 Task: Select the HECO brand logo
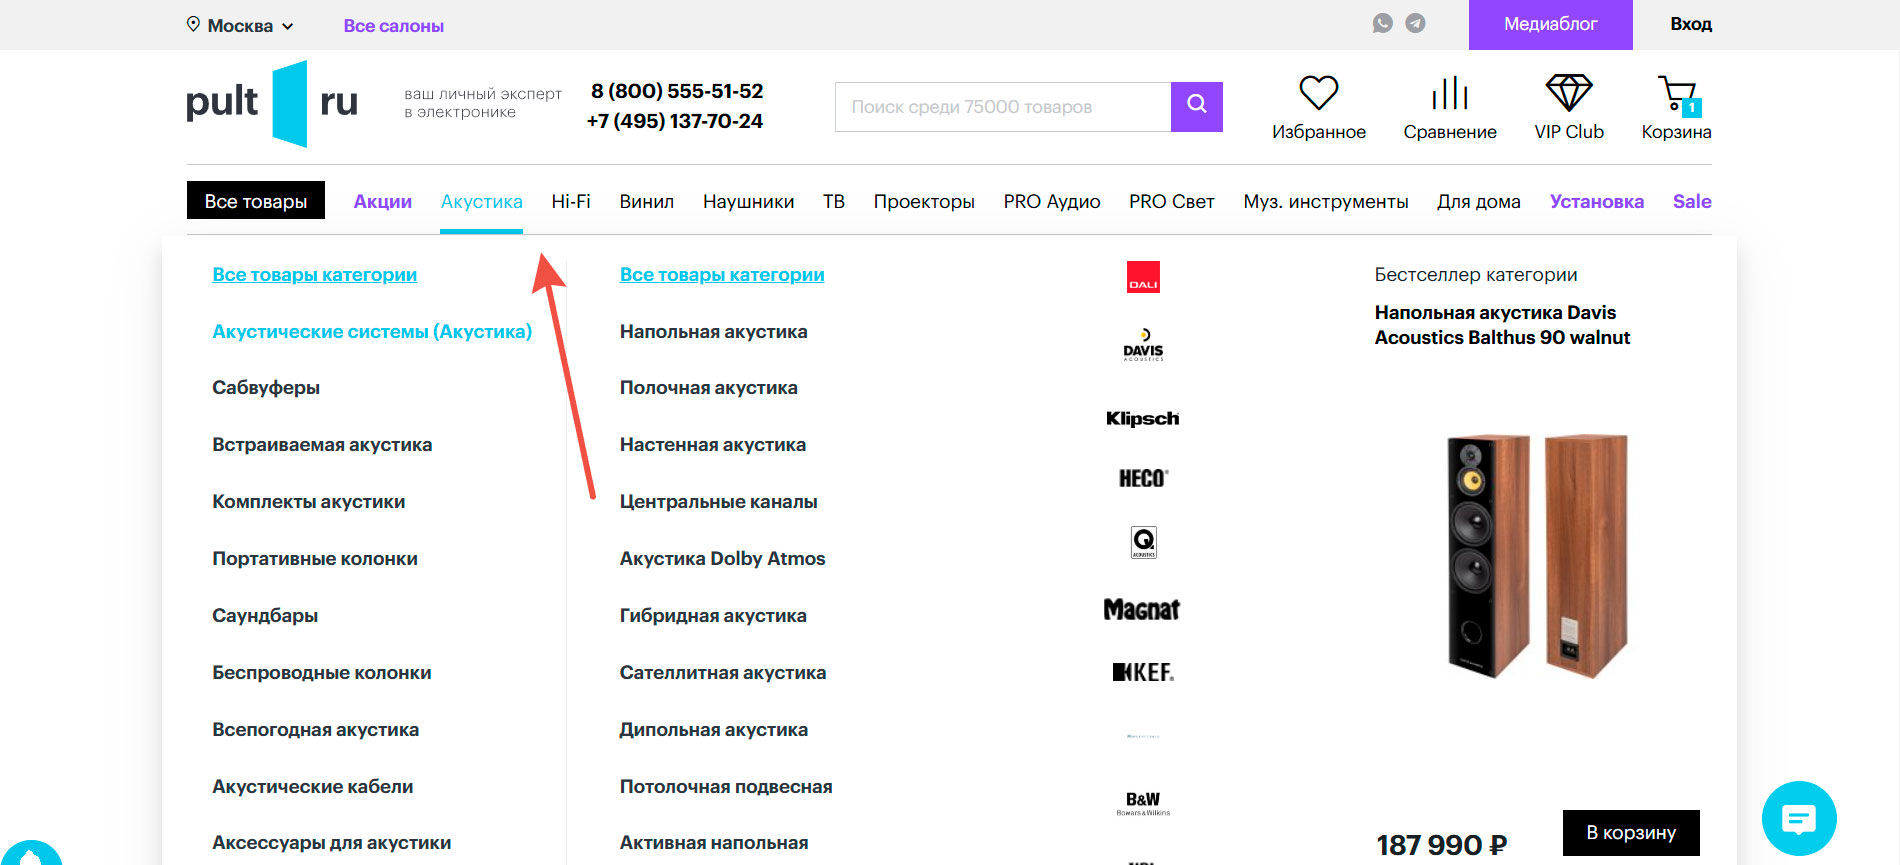1143,478
